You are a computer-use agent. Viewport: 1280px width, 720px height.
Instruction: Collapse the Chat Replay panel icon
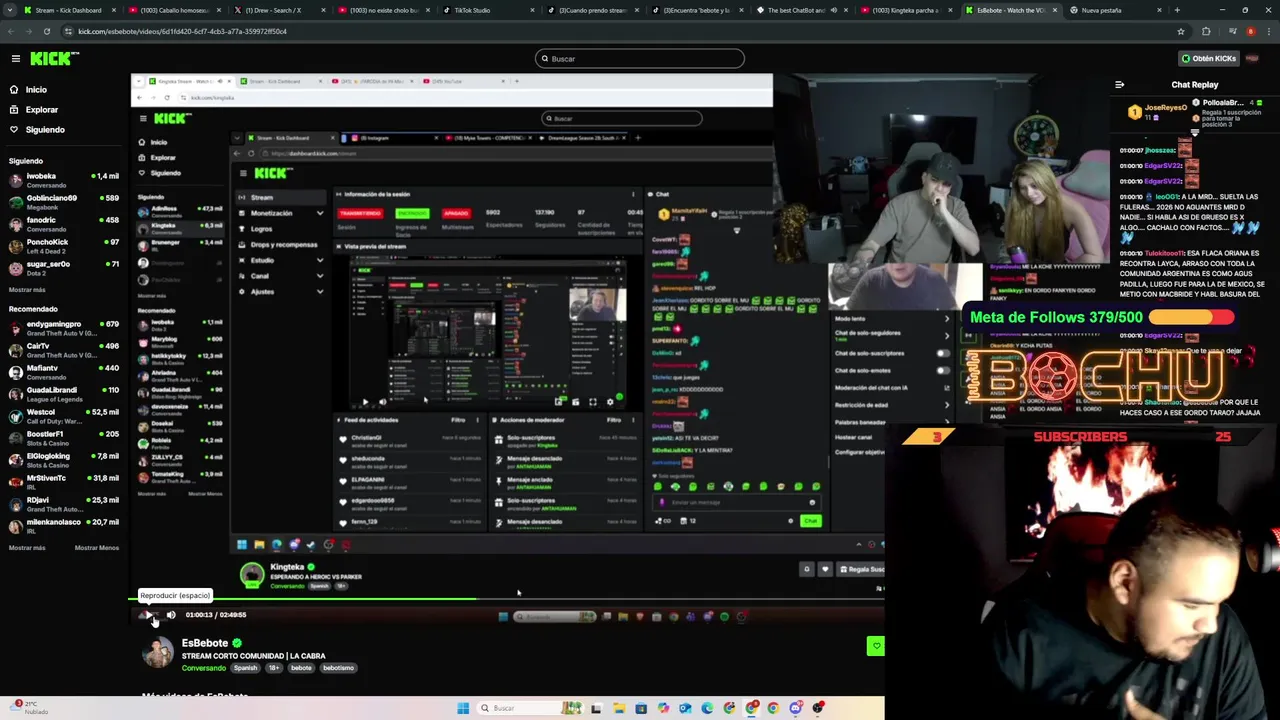(1119, 85)
